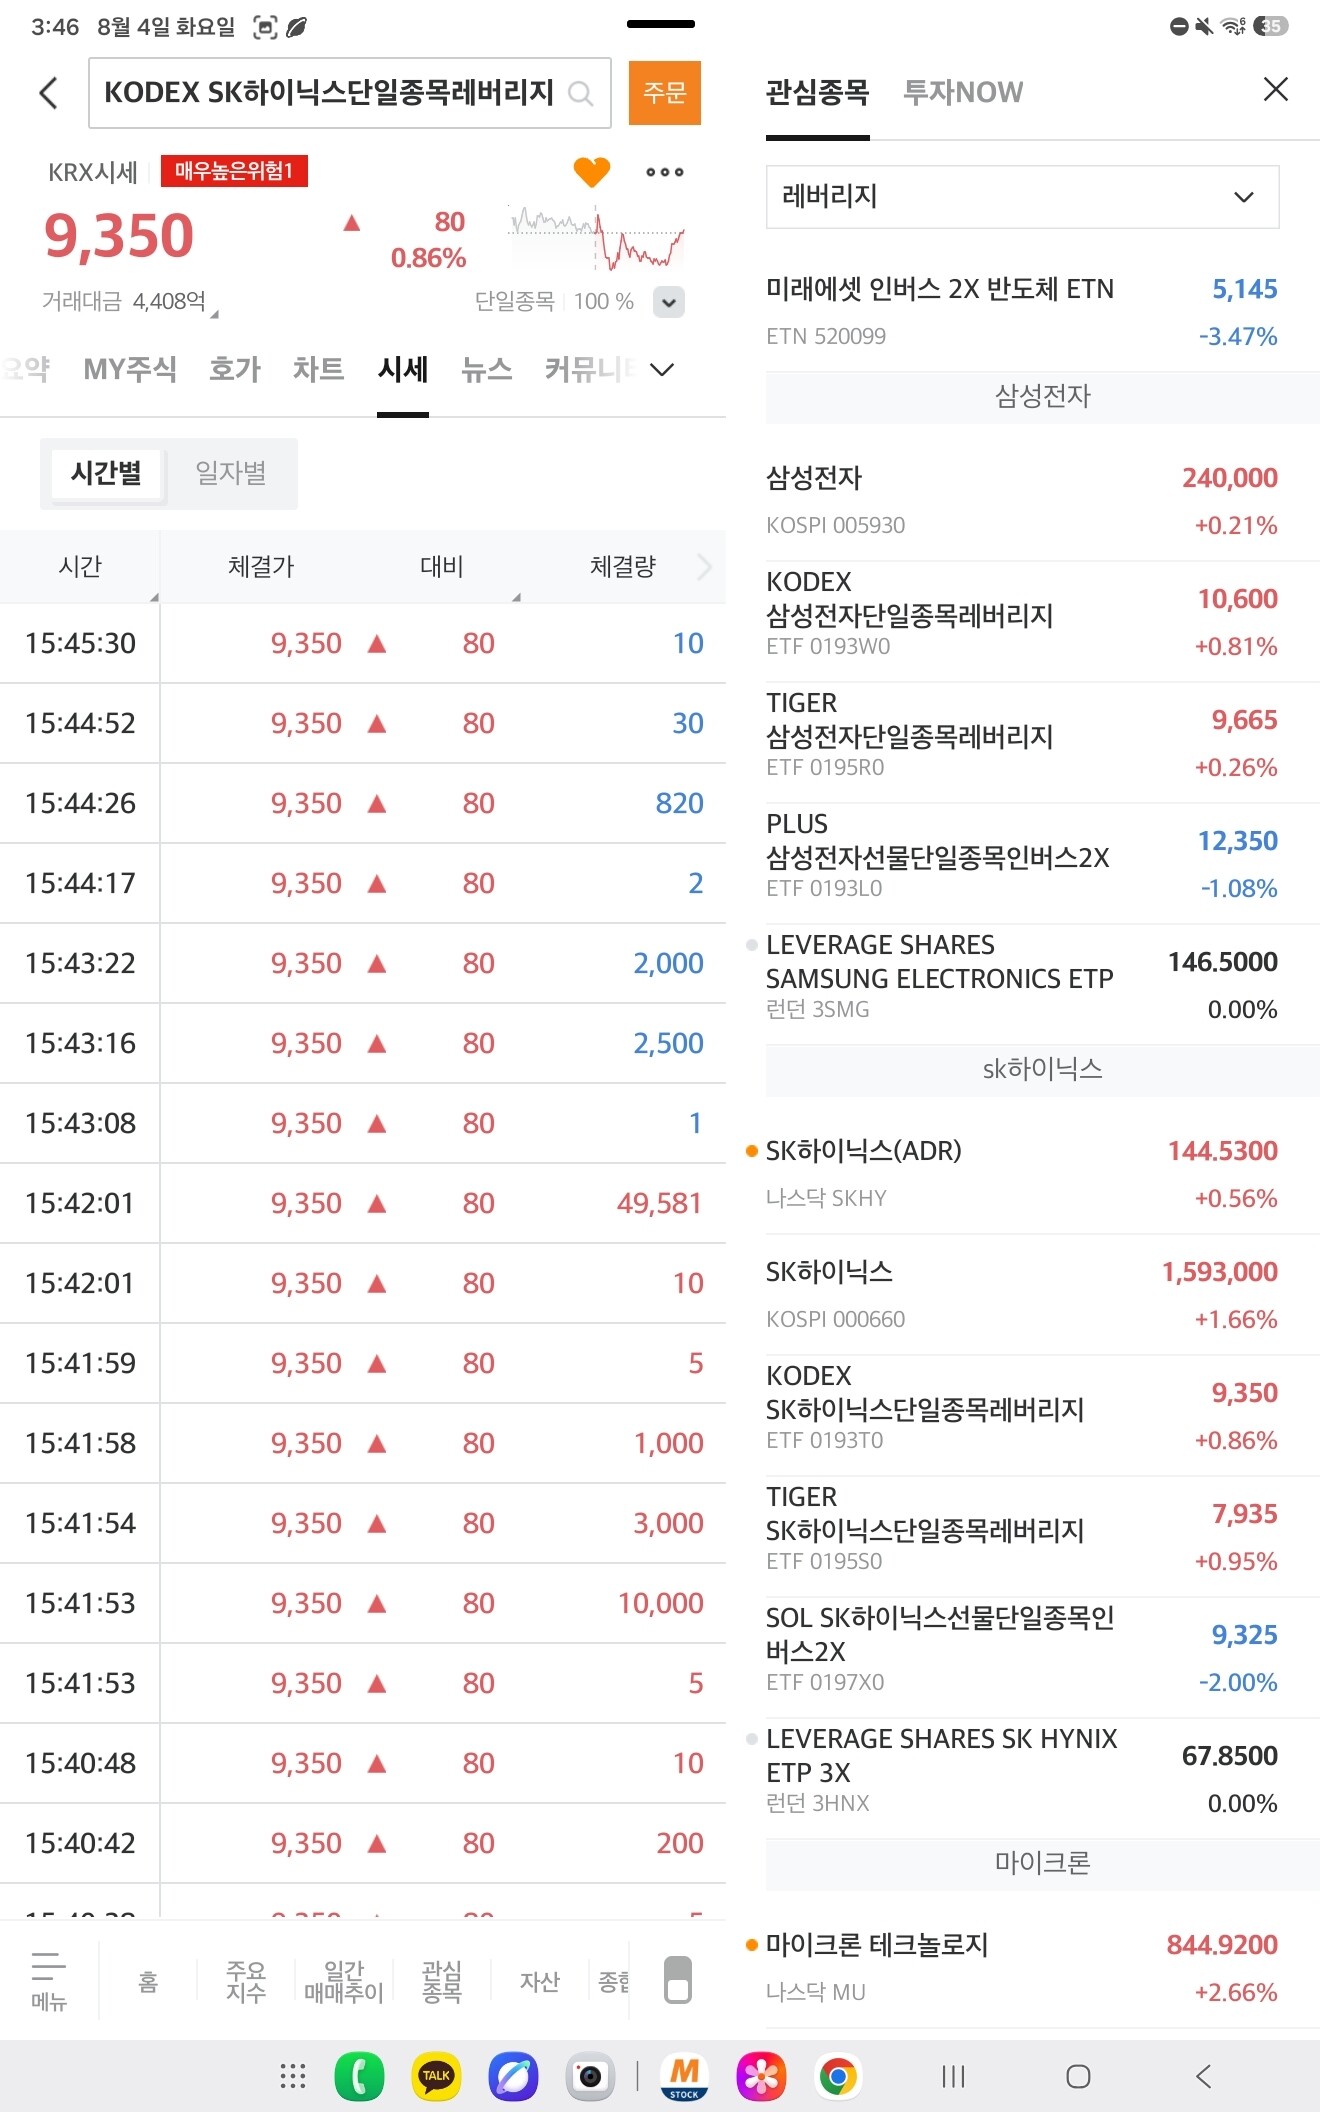Select the 관심종목 tab in side panel

817,93
